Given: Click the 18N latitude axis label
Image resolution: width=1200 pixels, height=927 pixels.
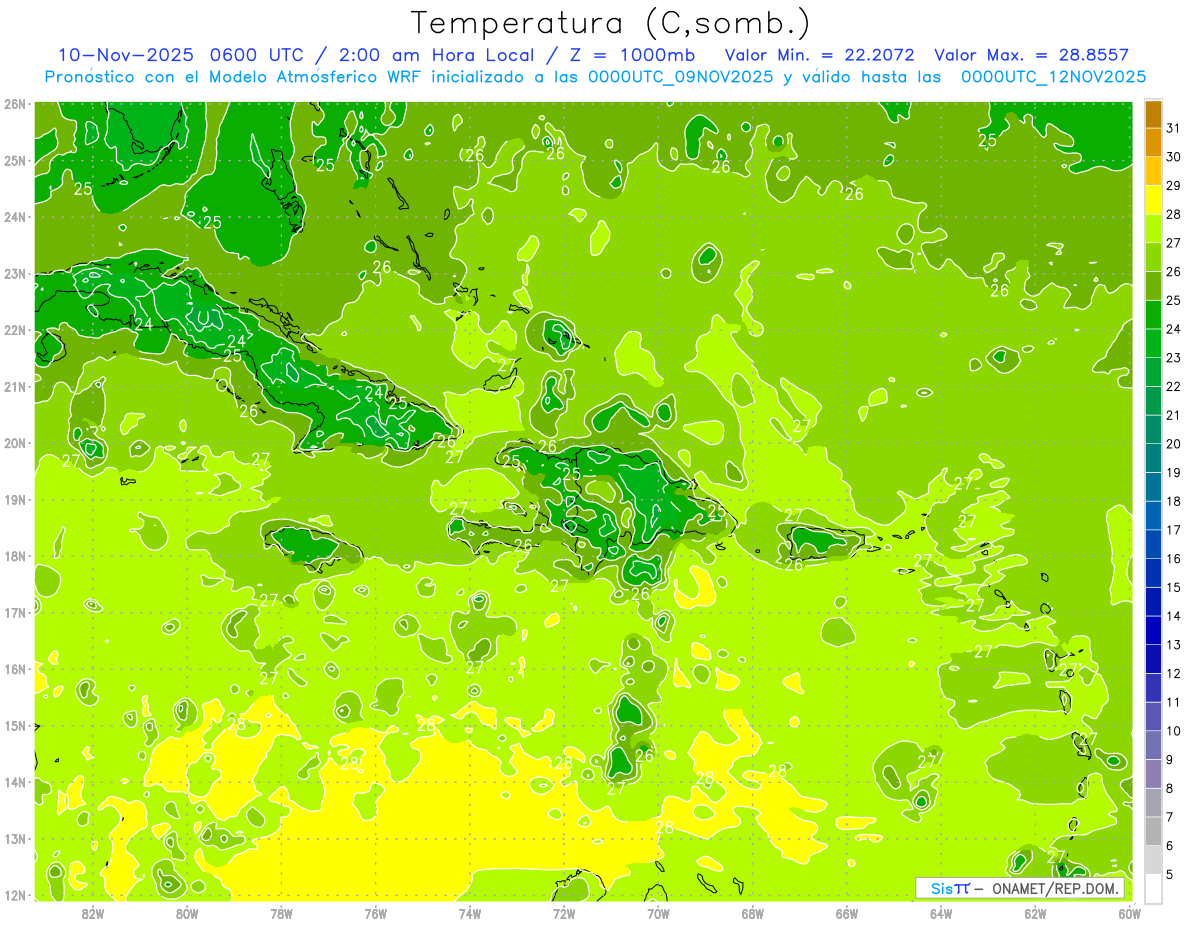Looking at the screenshot, I should click(x=14, y=556).
